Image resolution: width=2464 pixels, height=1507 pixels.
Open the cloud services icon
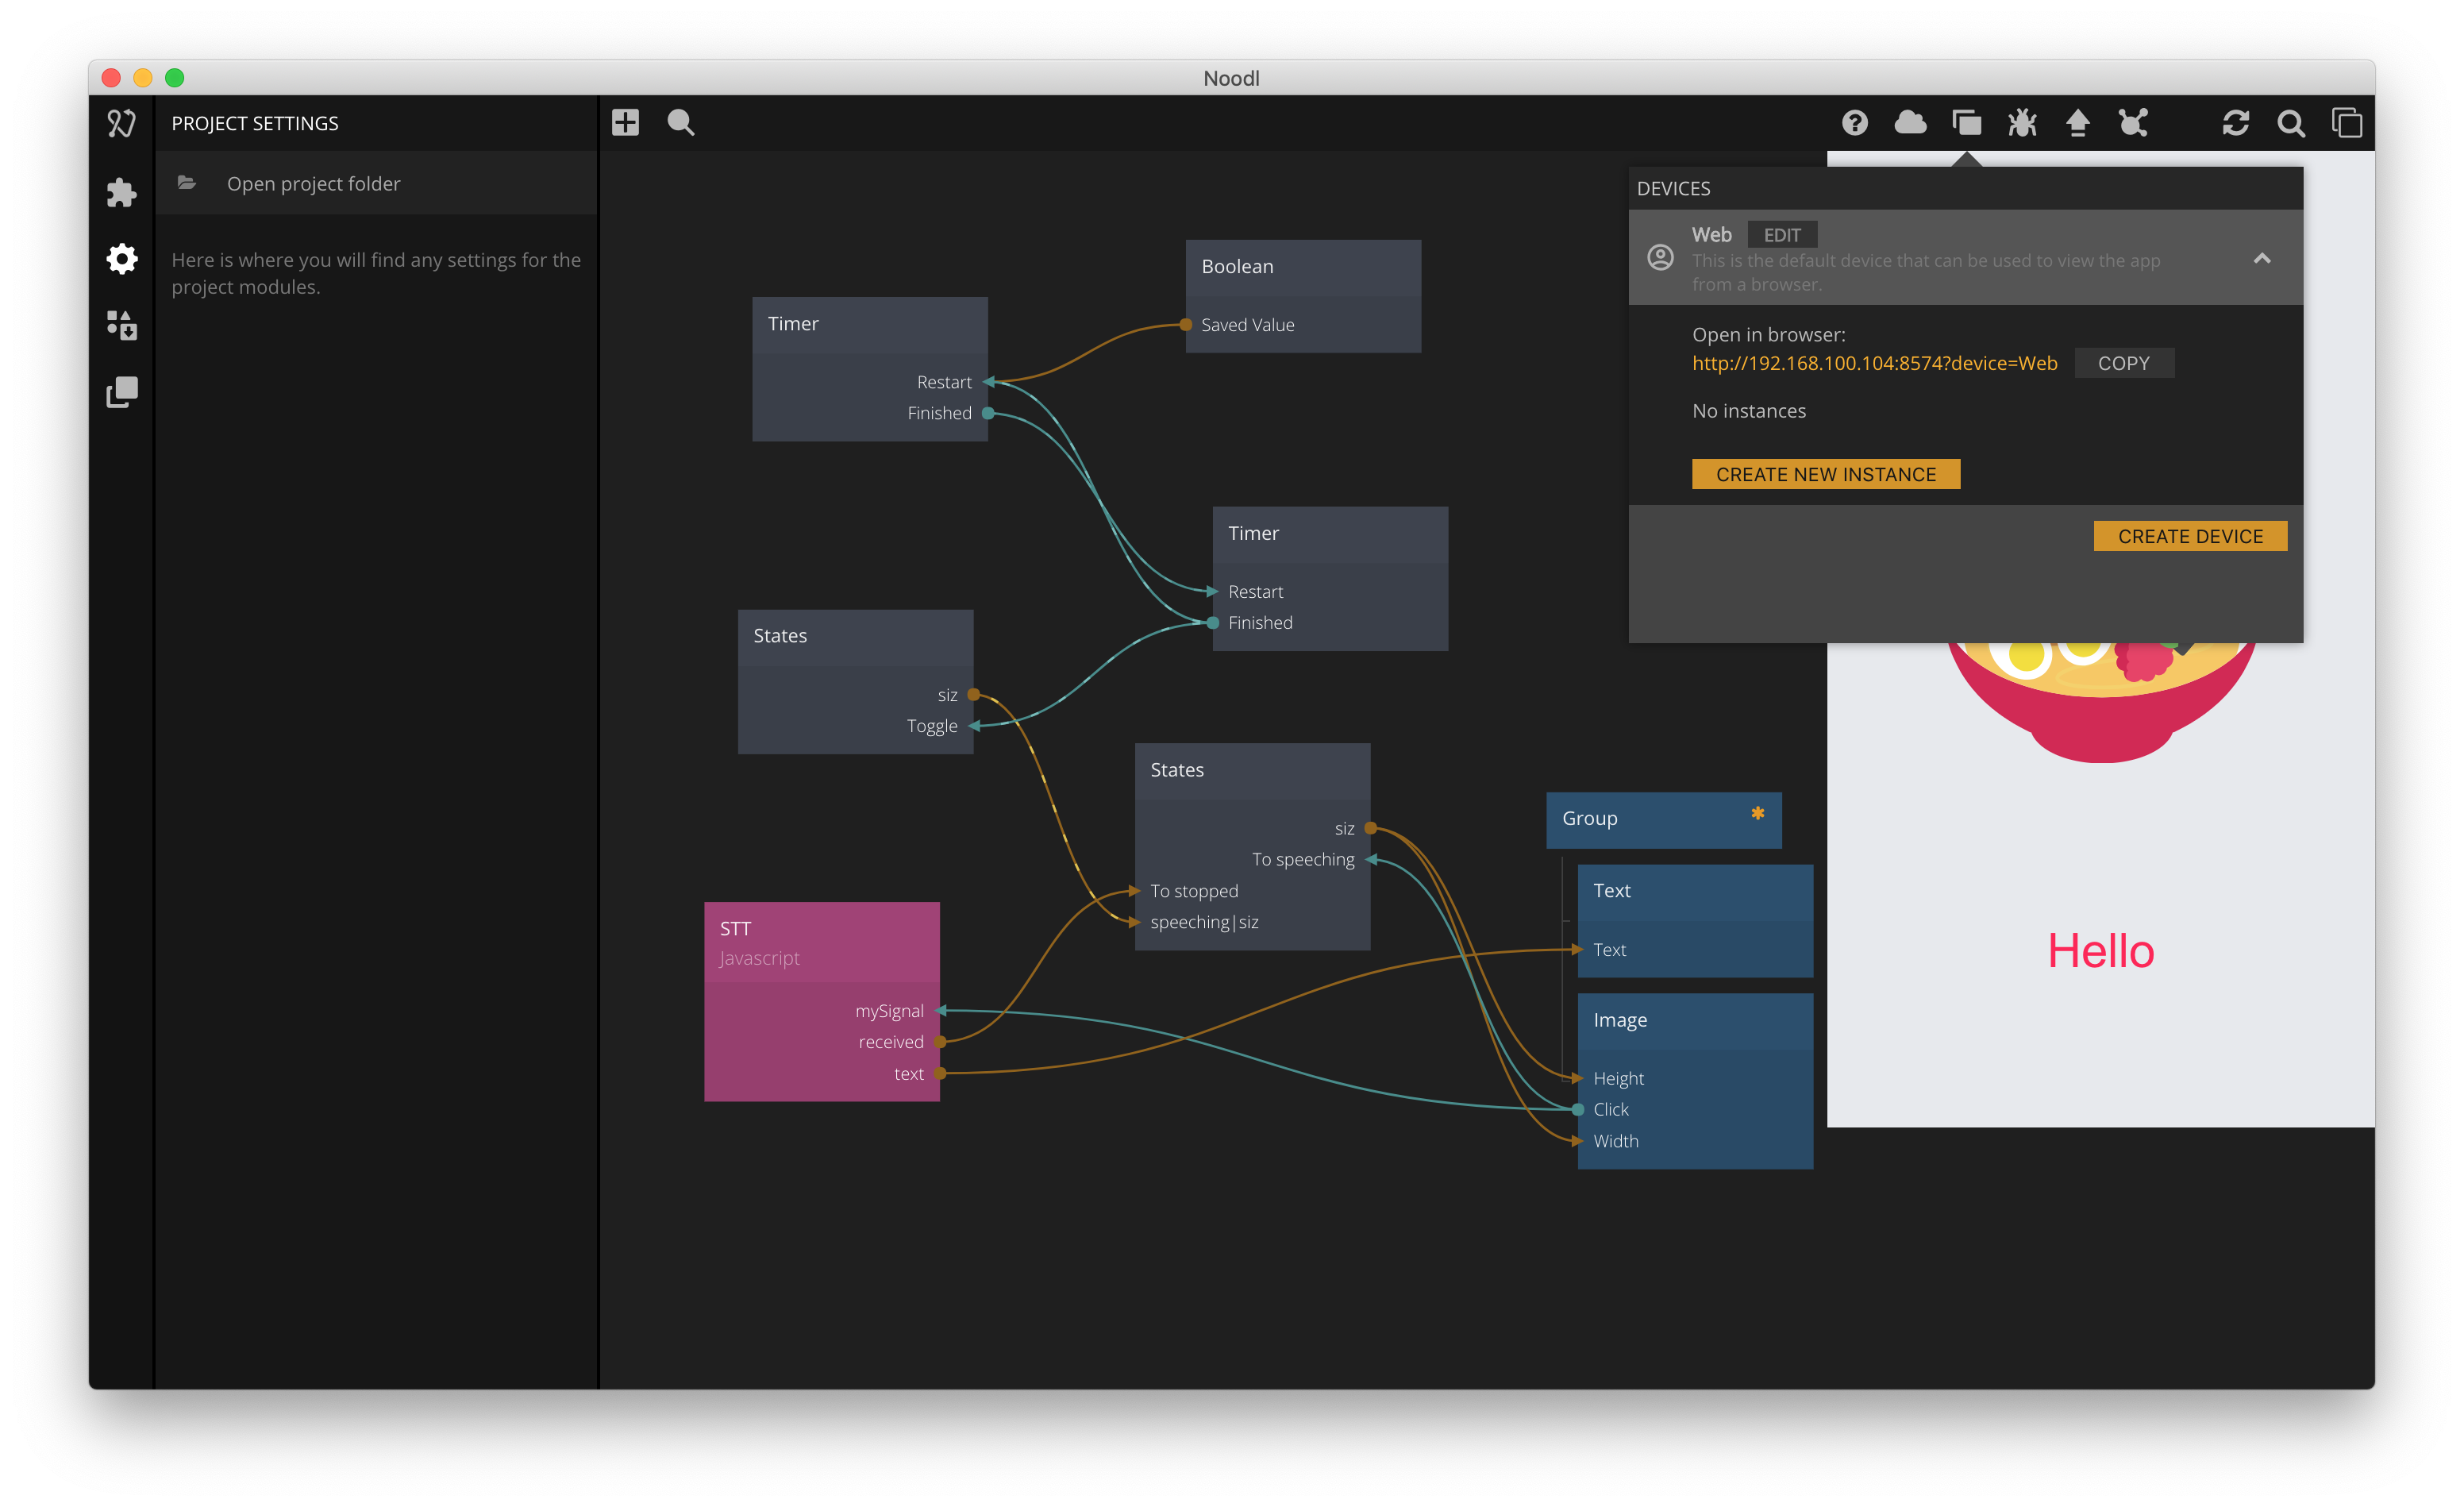click(1910, 123)
